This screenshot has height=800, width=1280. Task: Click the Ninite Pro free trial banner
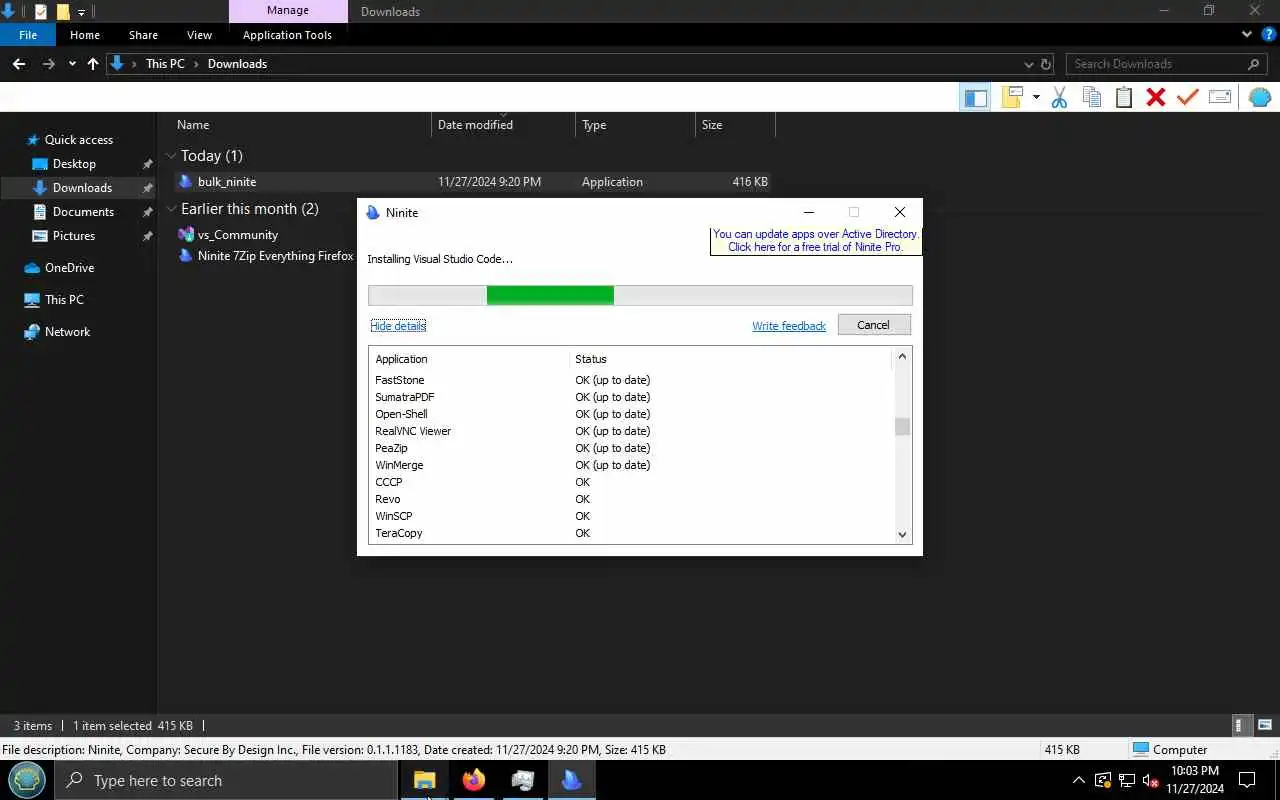(815, 241)
